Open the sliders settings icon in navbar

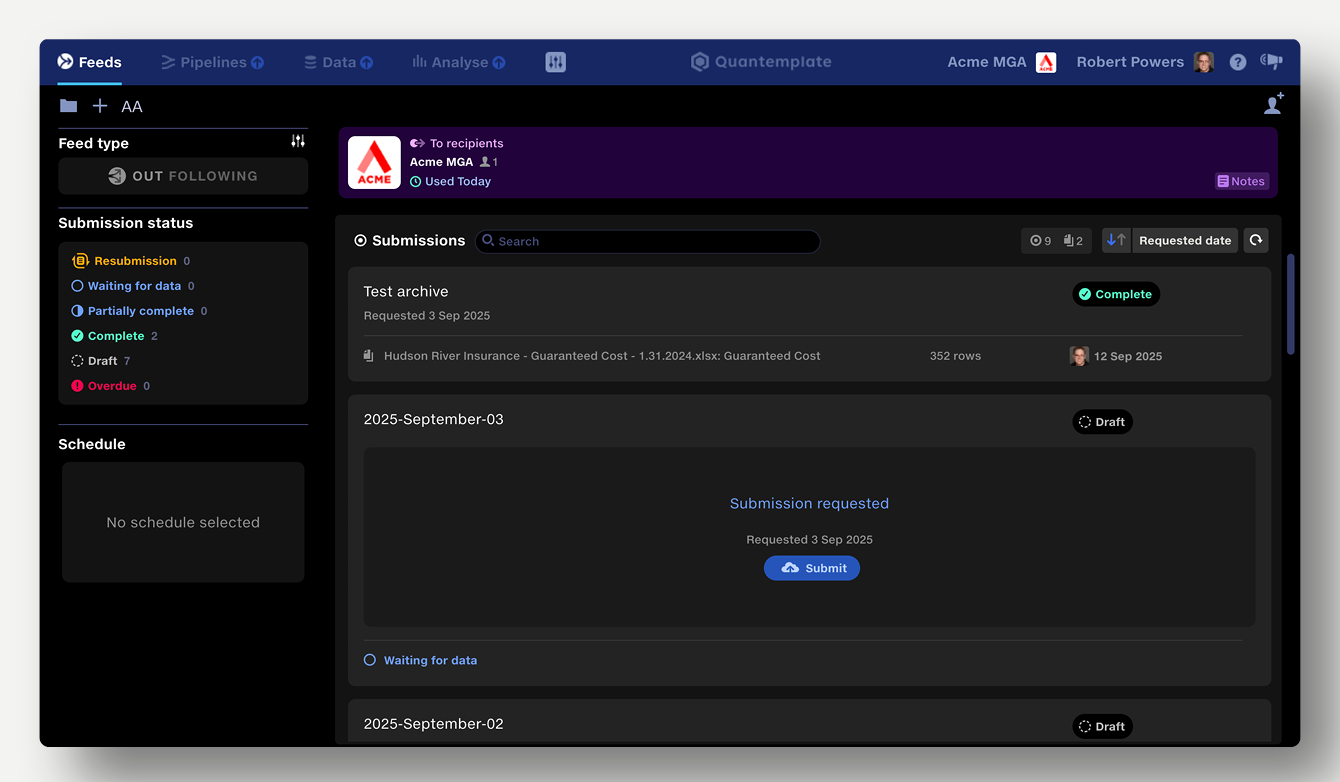pos(556,62)
